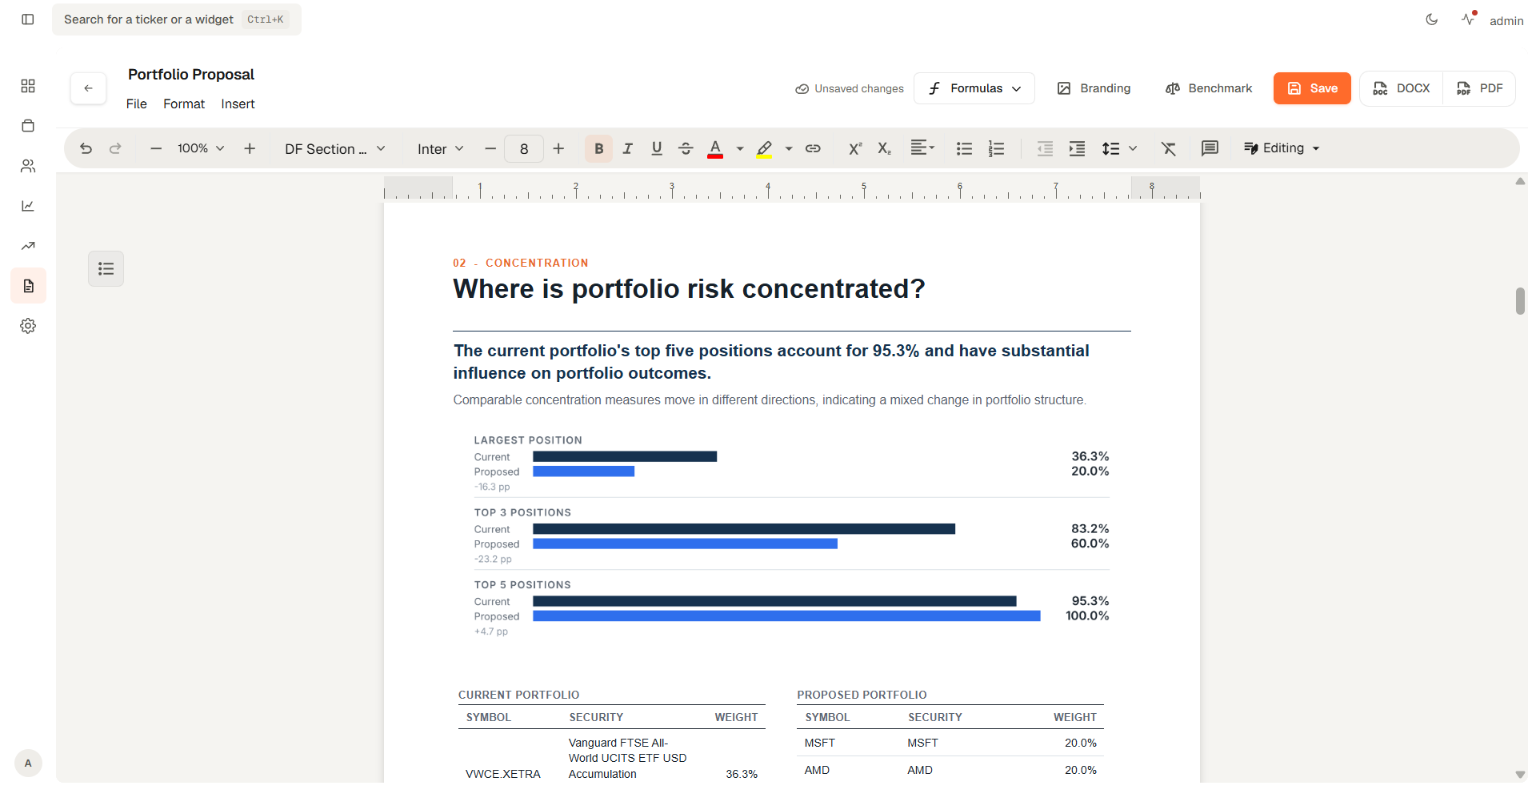1536x787 pixels.
Task: Open the File menu
Action: click(136, 104)
